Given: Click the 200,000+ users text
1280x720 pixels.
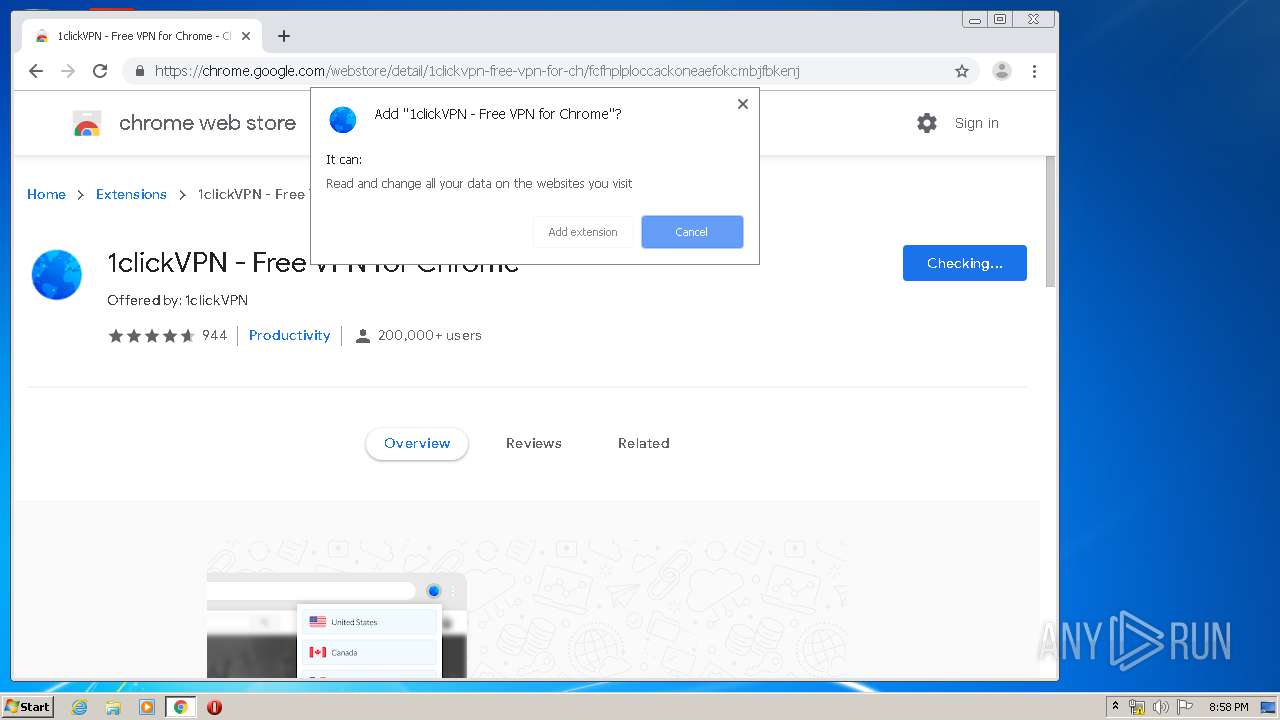Looking at the screenshot, I should click(x=430, y=336).
